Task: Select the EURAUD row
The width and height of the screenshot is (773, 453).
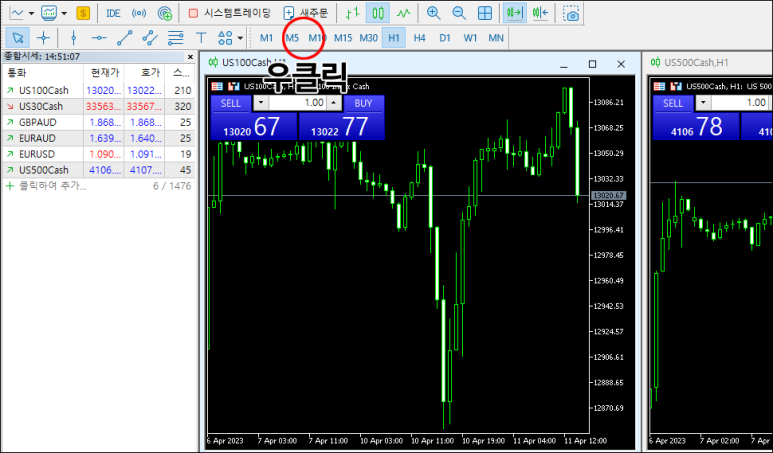Action: [98, 139]
